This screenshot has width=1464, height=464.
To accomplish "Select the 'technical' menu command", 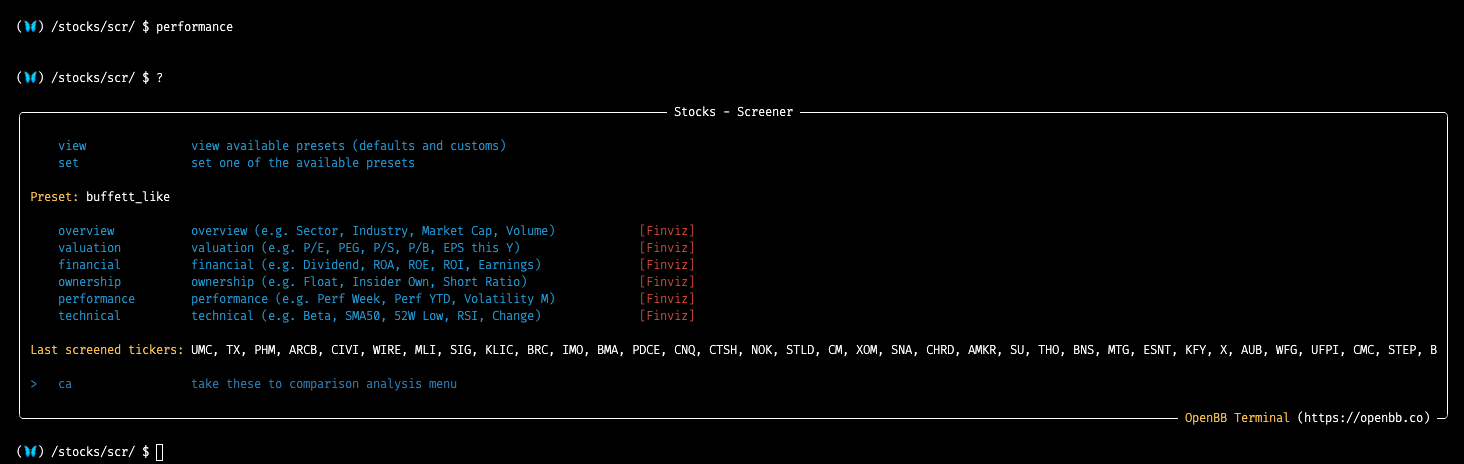I will [x=89, y=316].
